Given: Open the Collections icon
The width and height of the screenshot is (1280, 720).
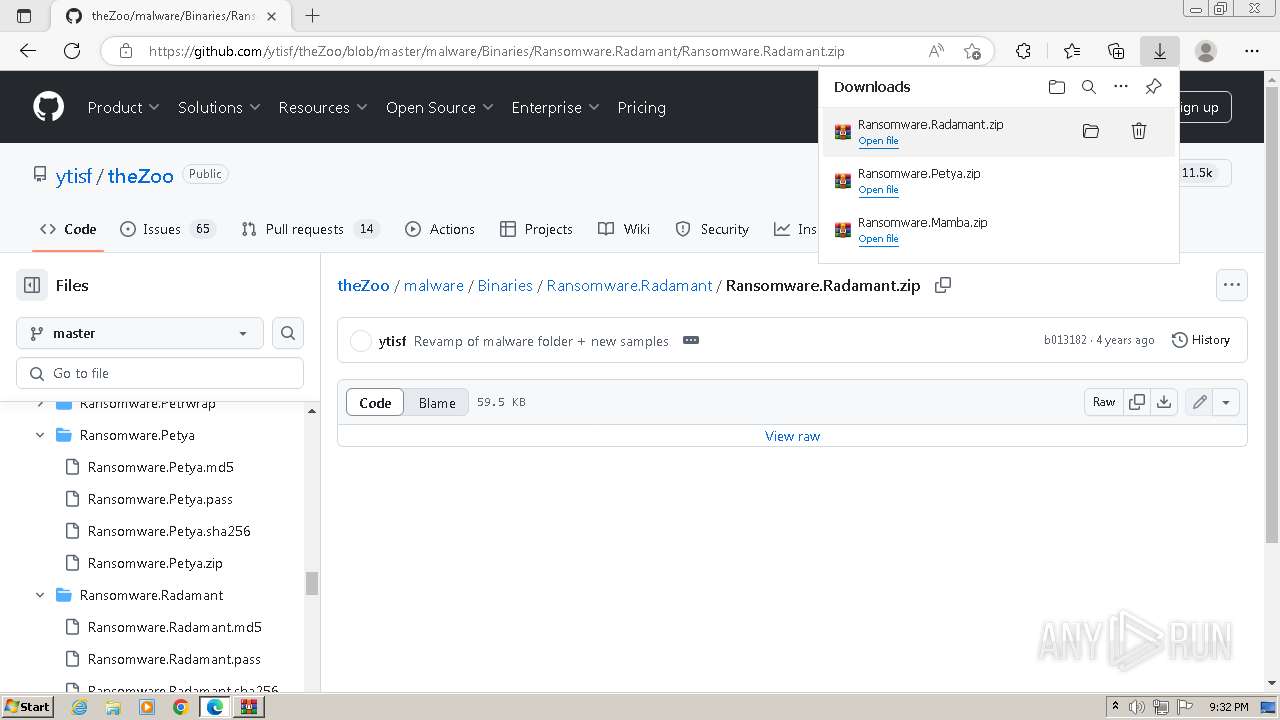Looking at the screenshot, I should (x=1116, y=51).
